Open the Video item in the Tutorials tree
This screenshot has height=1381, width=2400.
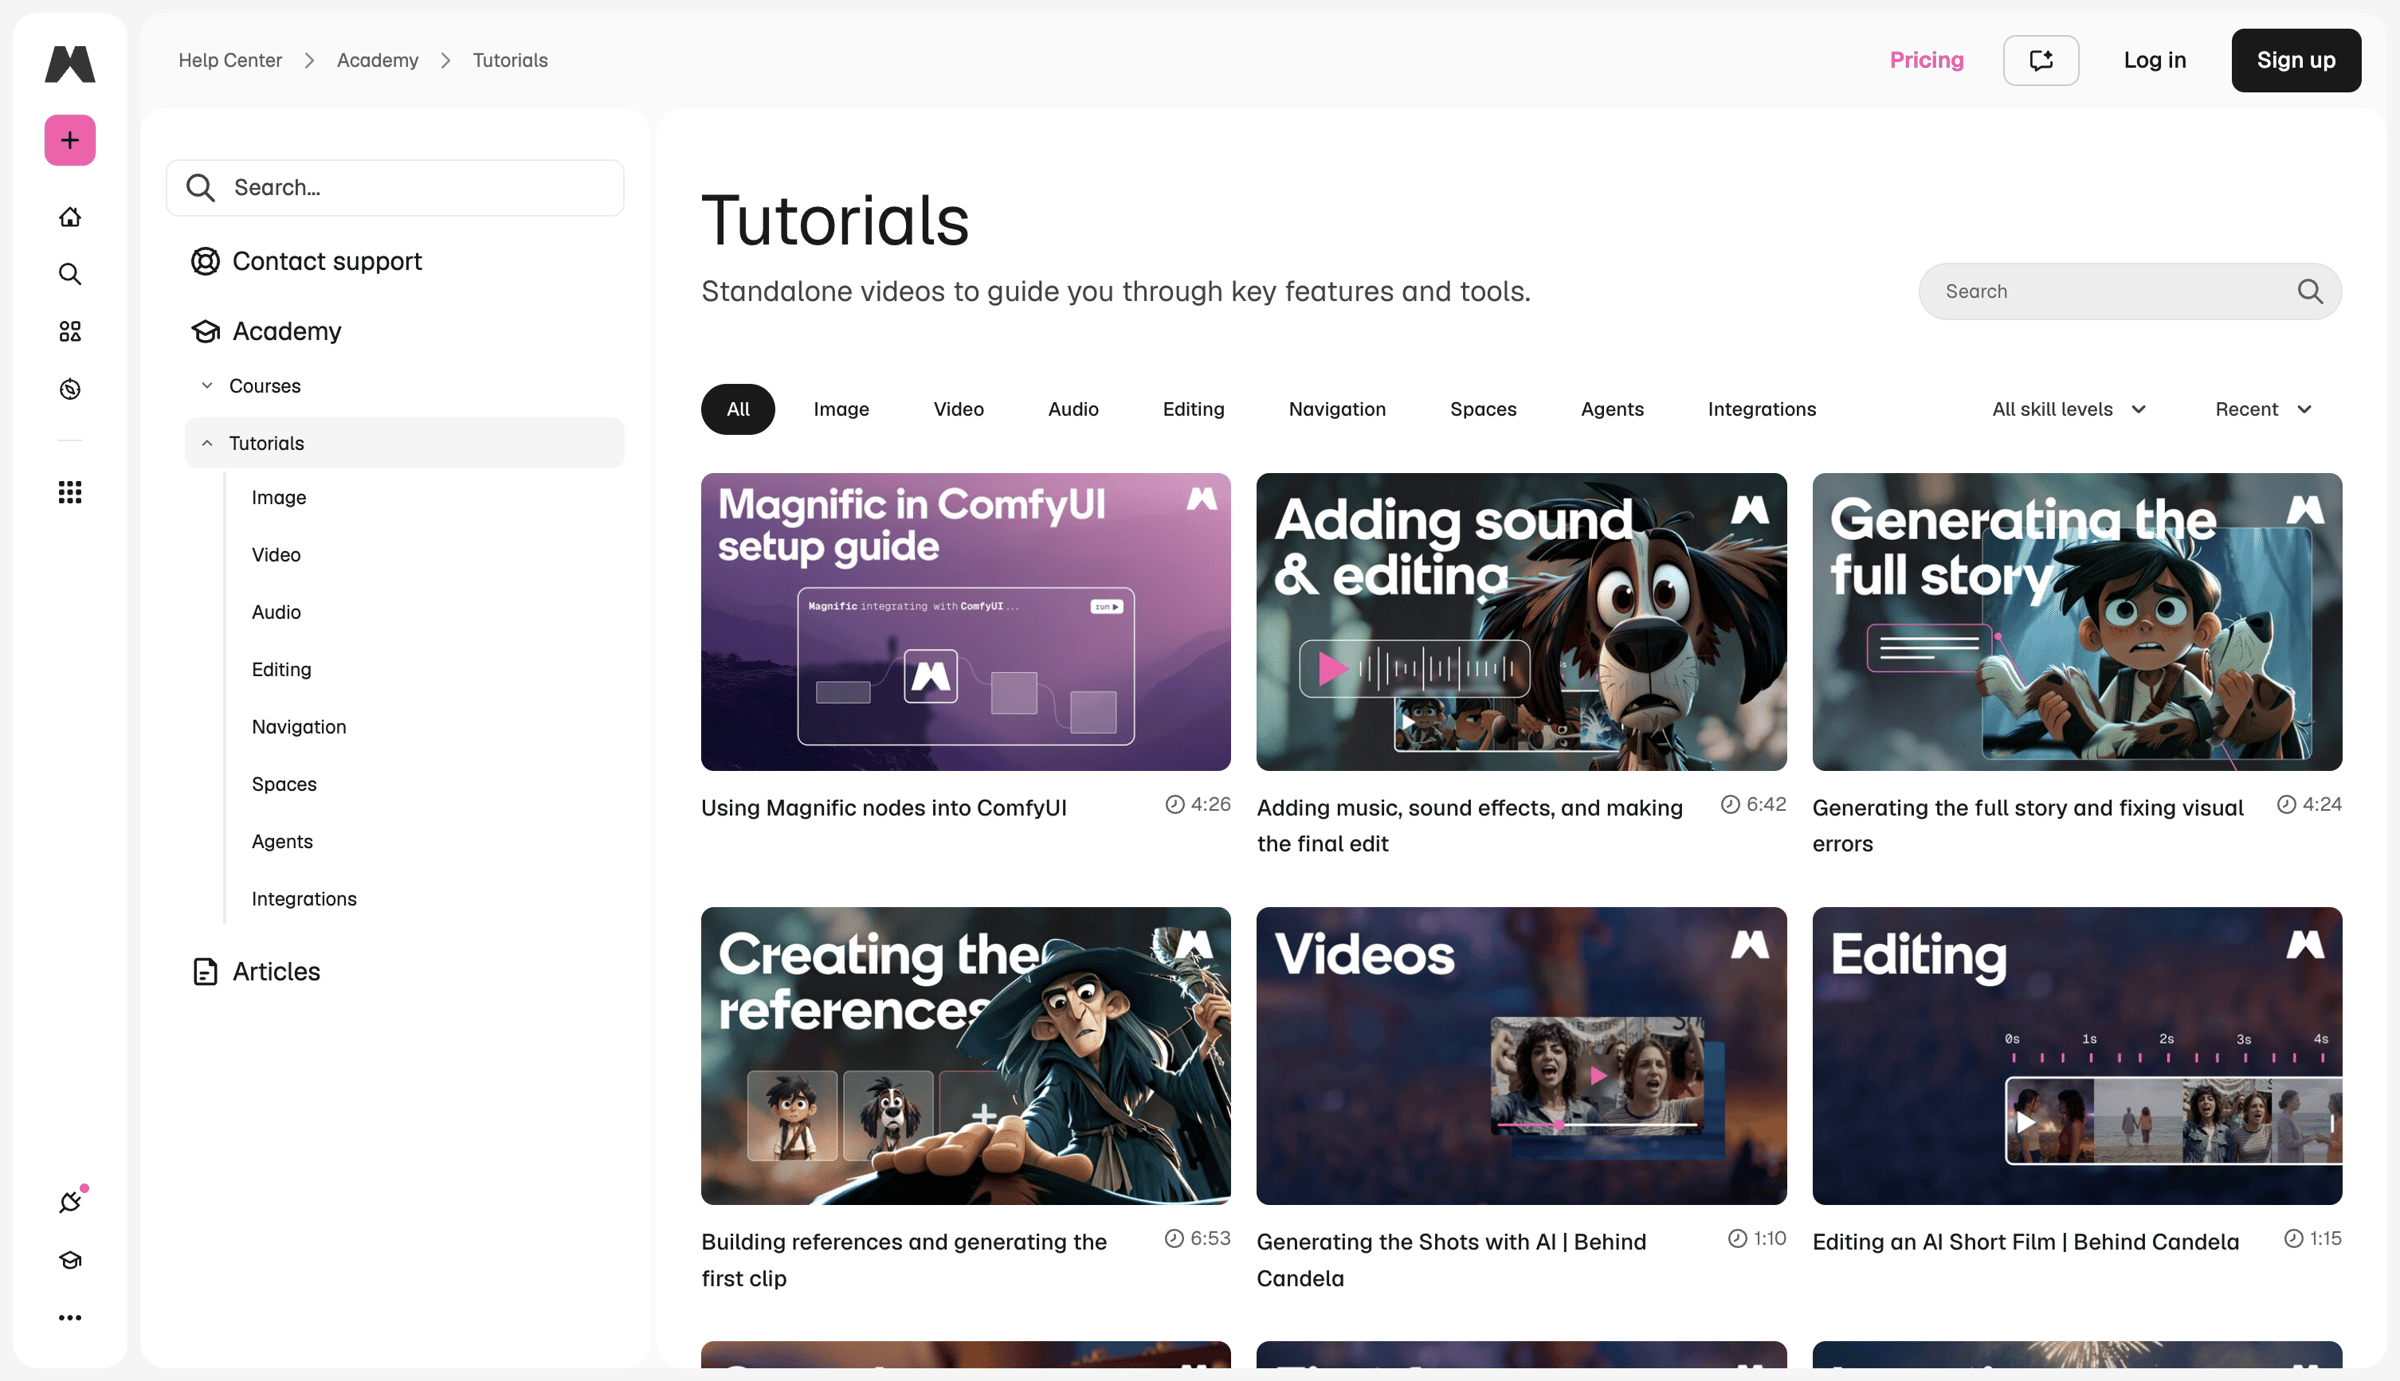click(276, 555)
